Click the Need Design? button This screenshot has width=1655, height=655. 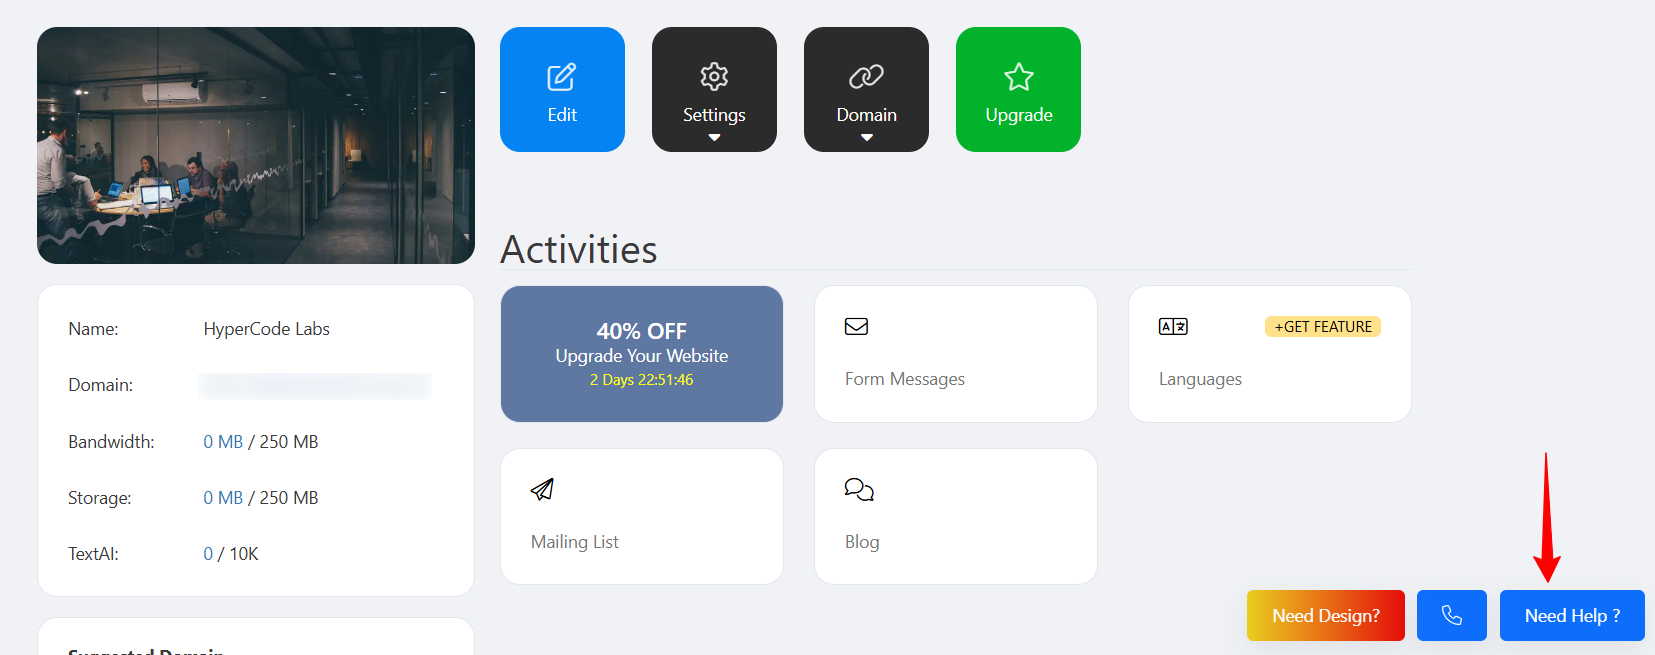tap(1326, 615)
